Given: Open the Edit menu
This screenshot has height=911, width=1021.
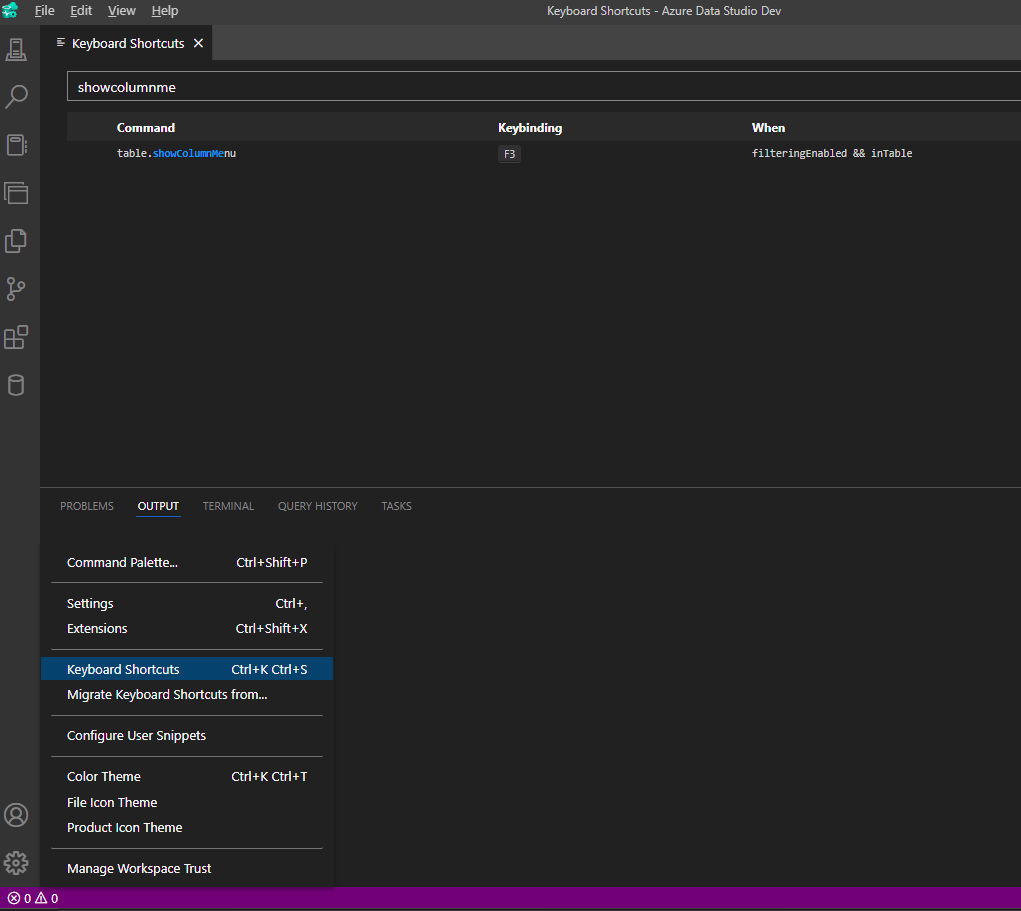Looking at the screenshot, I should [x=80, y=11].
